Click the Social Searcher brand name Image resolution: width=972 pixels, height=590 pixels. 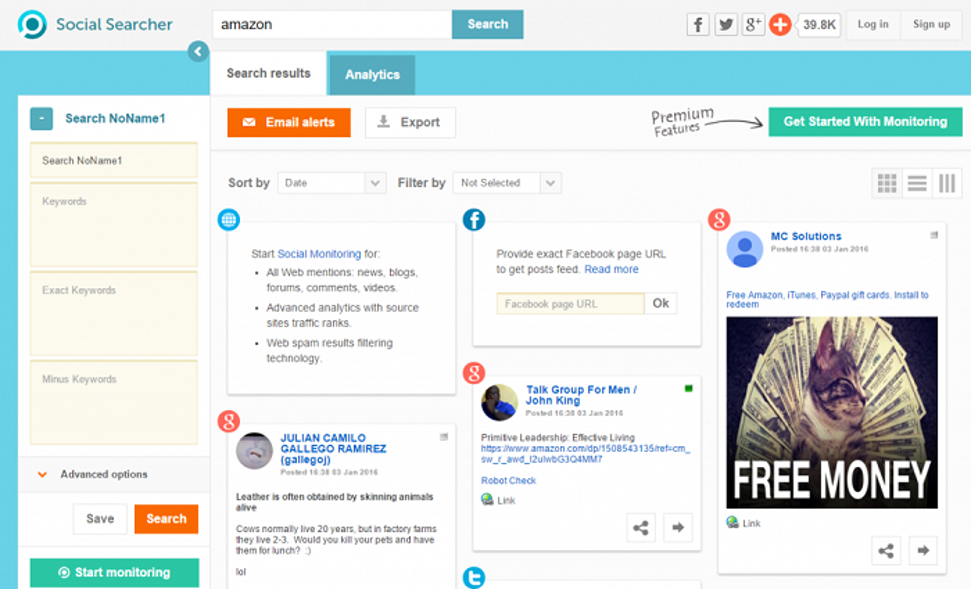tap(114, 25)
